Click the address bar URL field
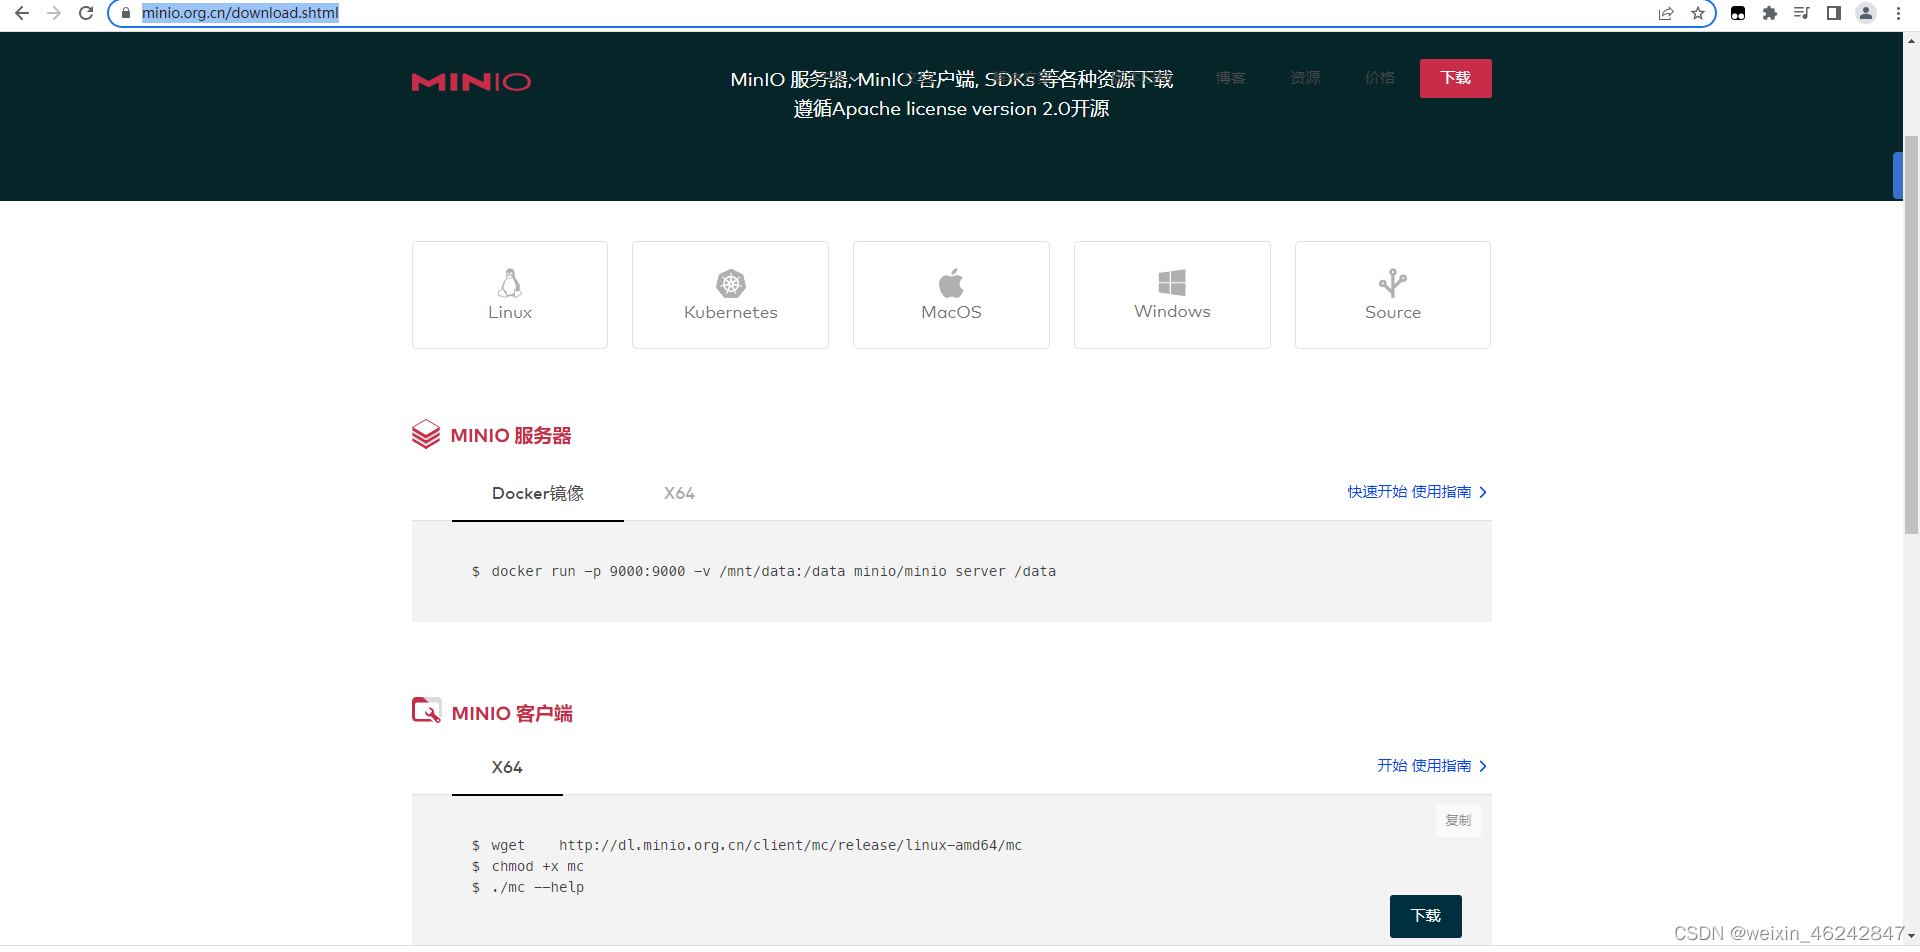Screen dimensions: 1920x952 [x=240, y=14]
